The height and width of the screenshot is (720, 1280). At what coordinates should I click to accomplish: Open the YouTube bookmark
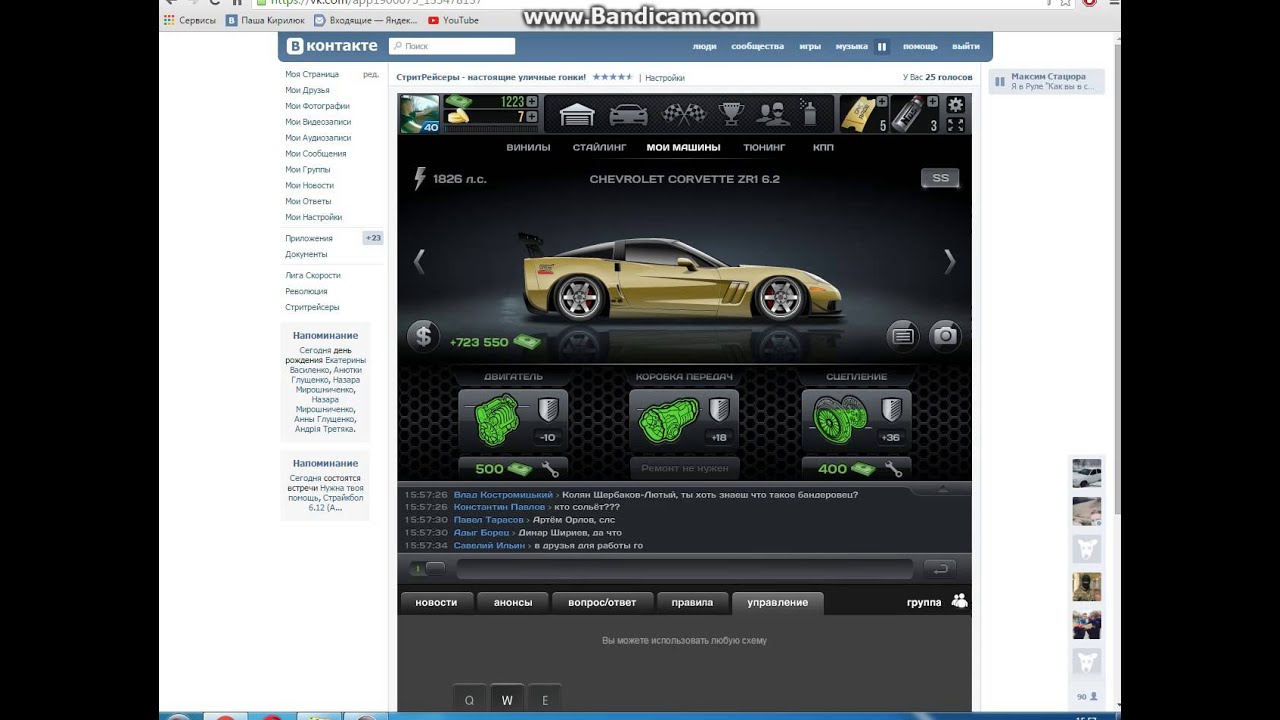(453, 20)
